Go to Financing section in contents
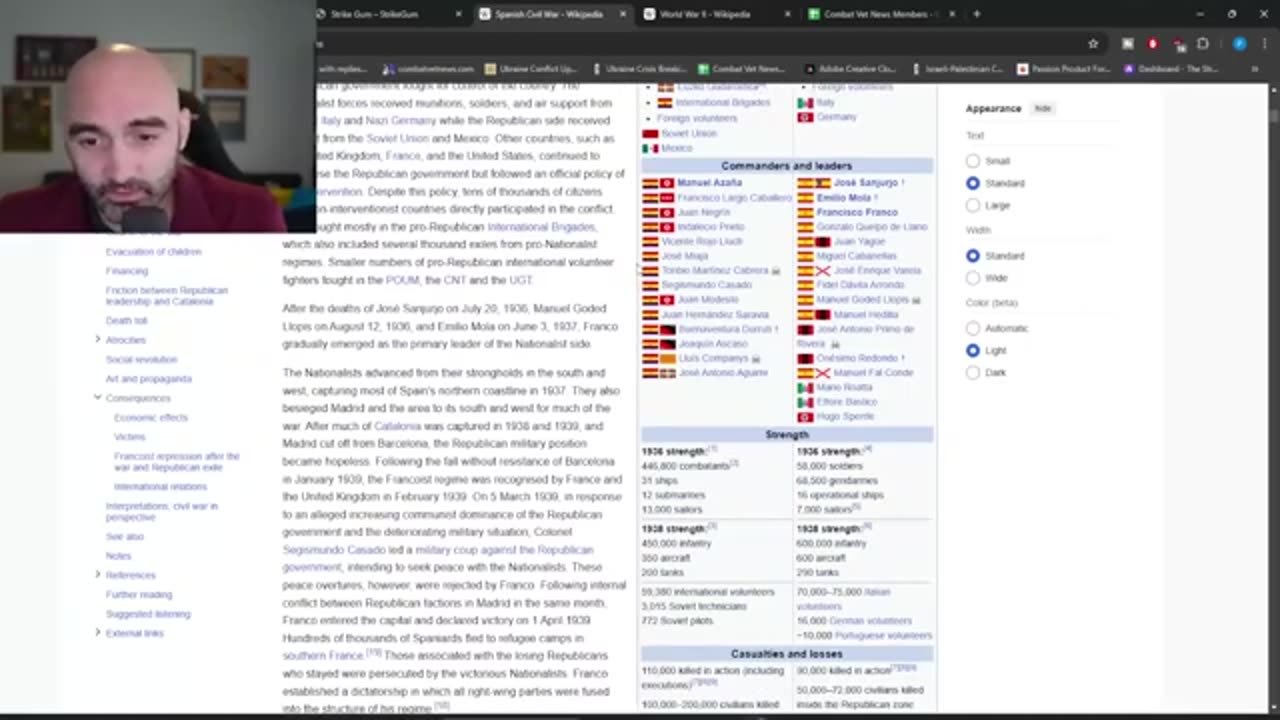This screenshot has height=720, width=1280. click(x=127, y=271)
